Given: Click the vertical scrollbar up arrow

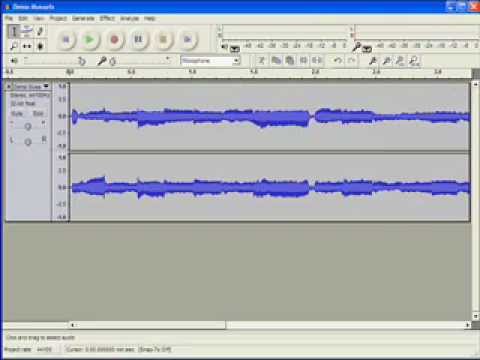Looking at the screenshot, I should [x=476, y=84].
